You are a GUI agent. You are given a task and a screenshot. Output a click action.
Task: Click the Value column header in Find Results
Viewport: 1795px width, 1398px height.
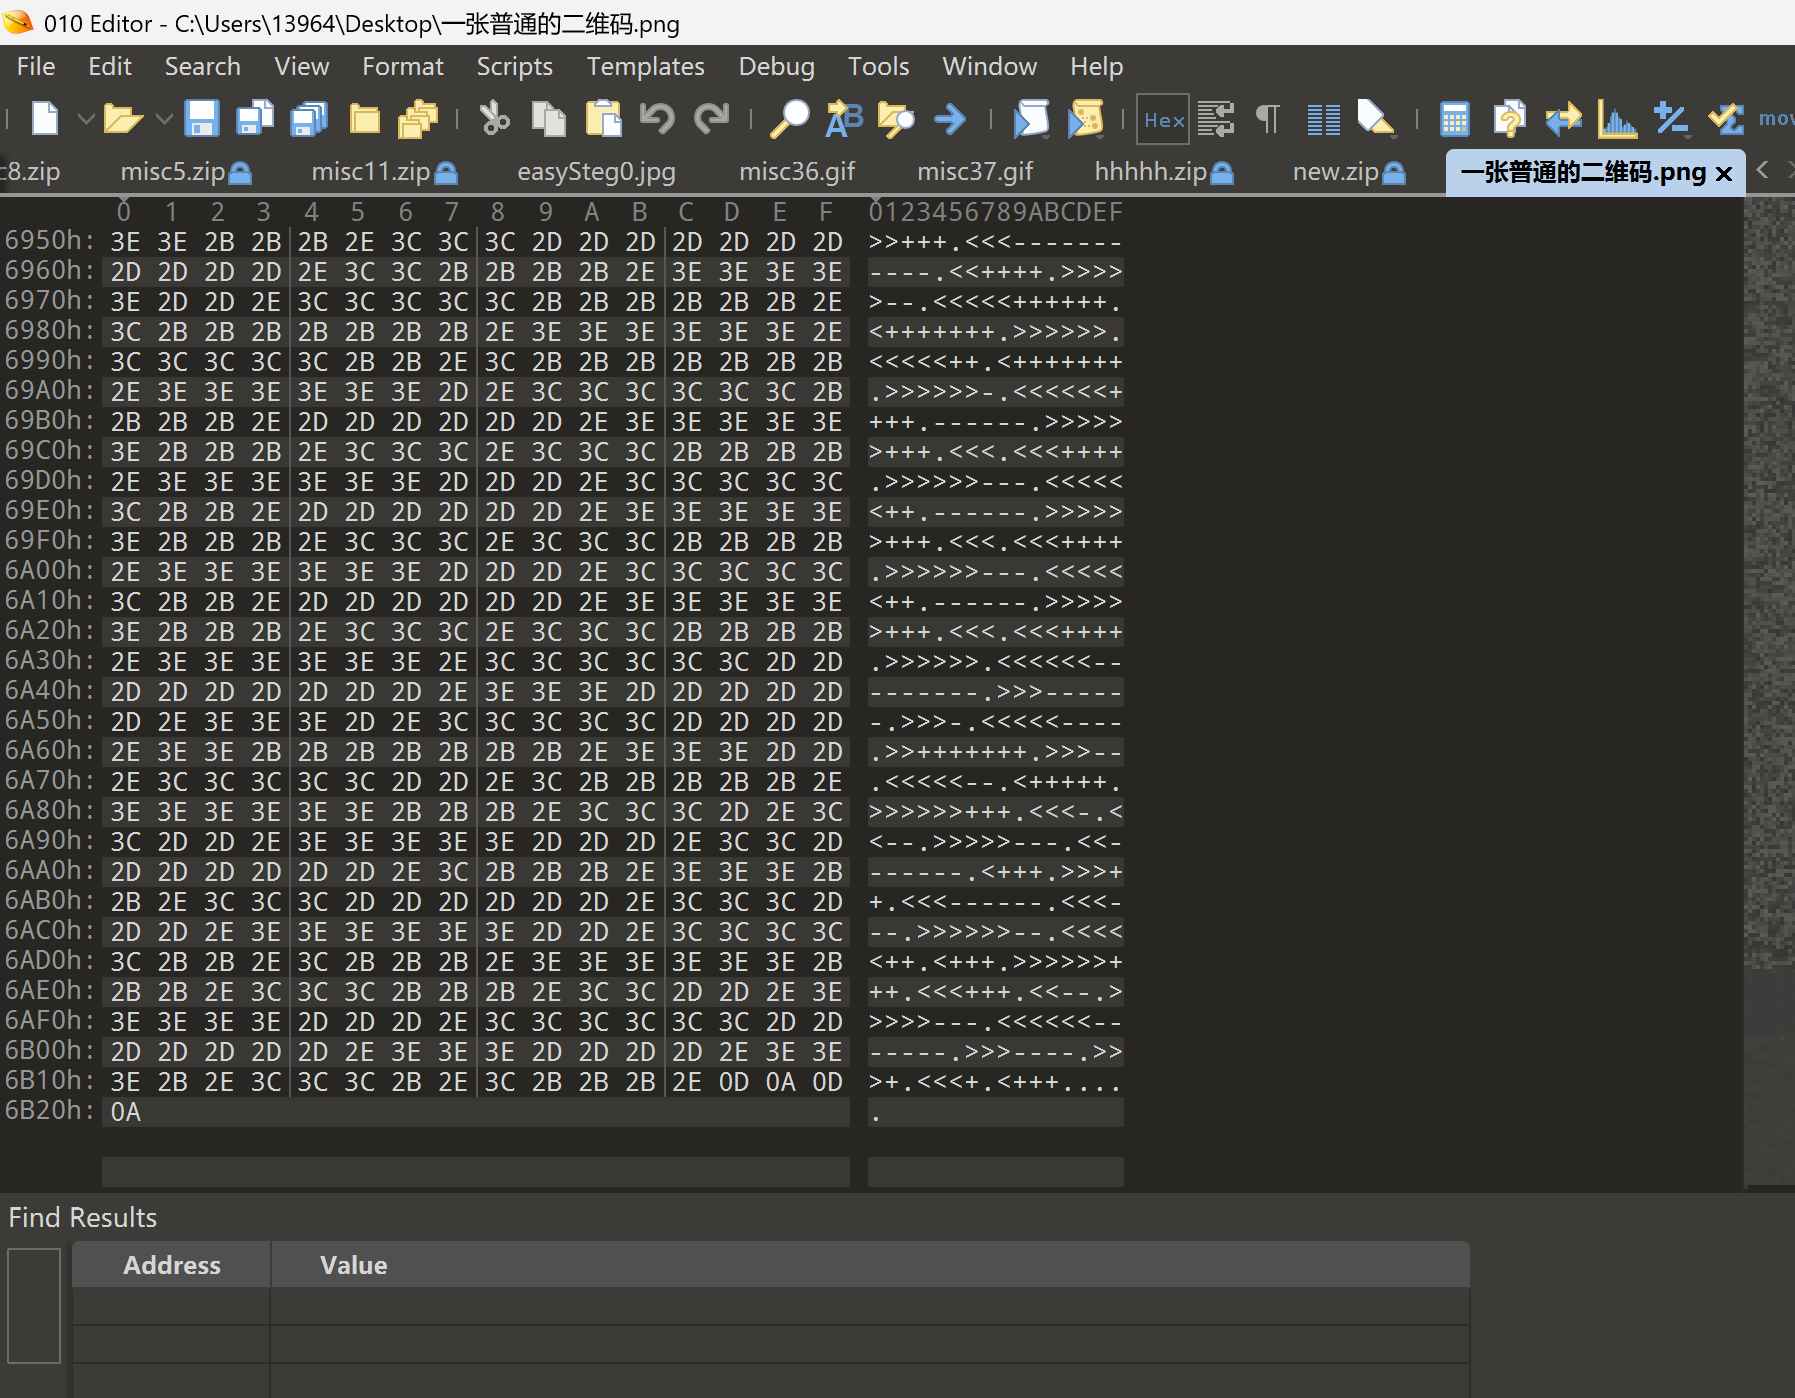[x=870, y=1265]
